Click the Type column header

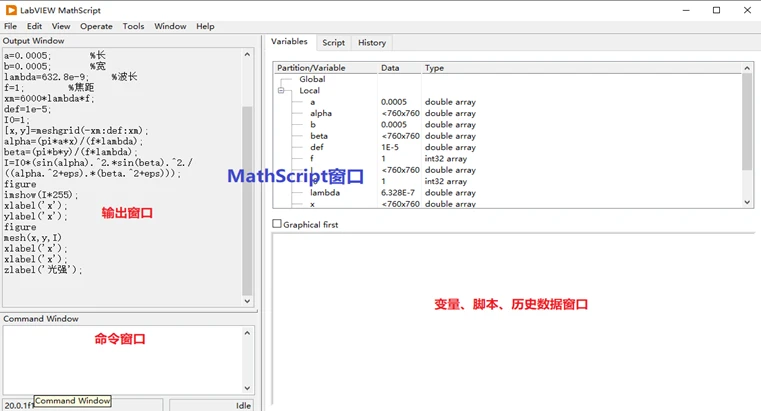tap(581, 68)
